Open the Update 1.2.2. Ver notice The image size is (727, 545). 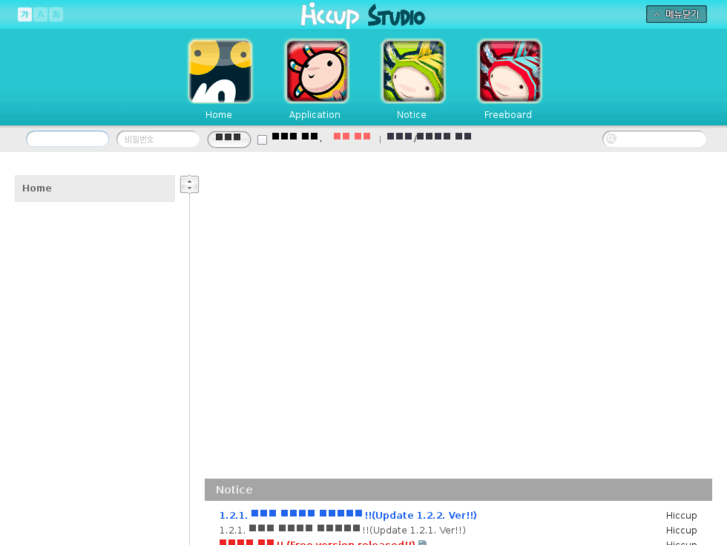348,515
